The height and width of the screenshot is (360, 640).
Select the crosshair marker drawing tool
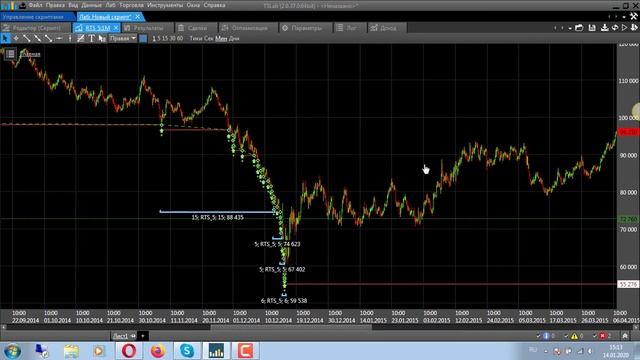coord(16,38)
